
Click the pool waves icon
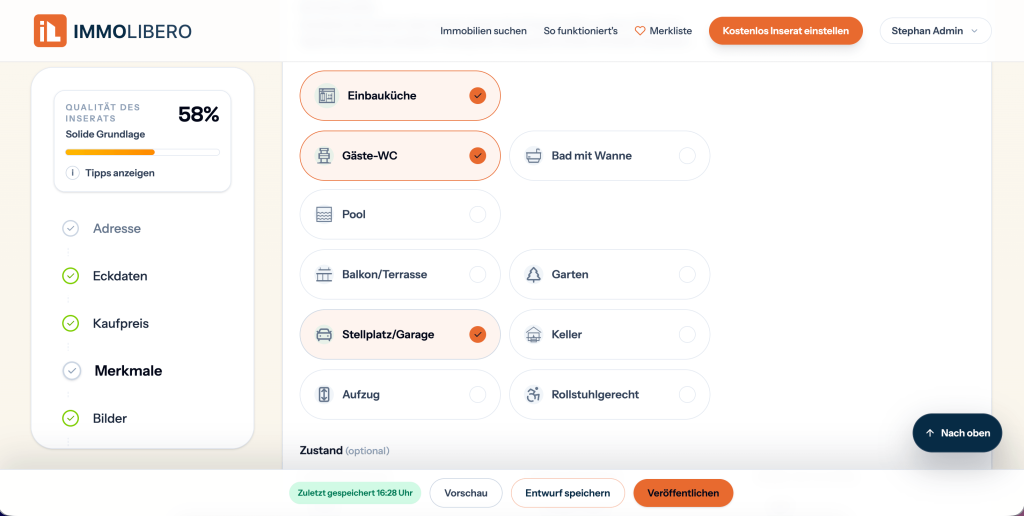click(324, 215)
